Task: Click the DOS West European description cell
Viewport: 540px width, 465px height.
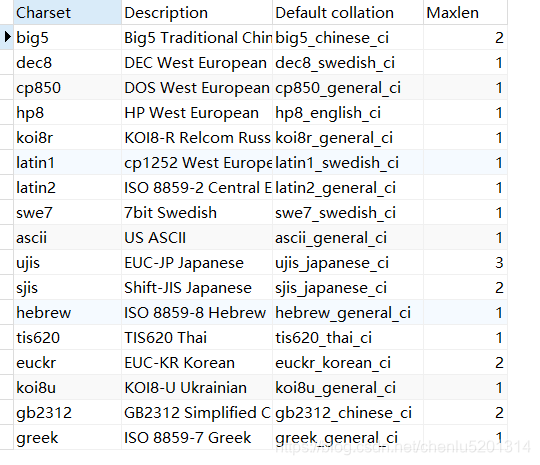Action: 197,87
